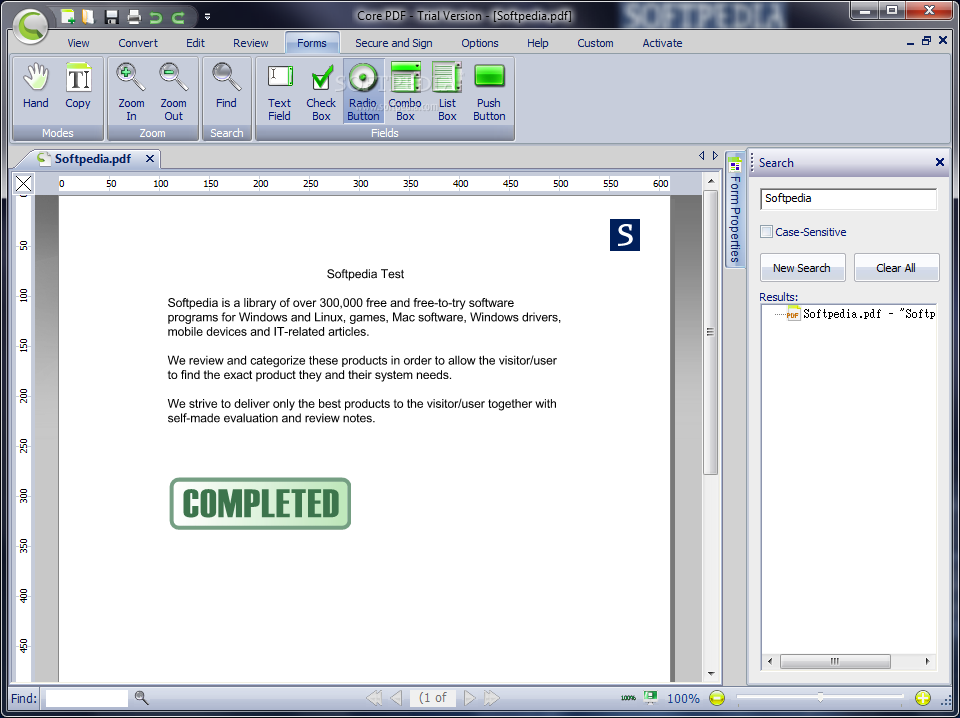
Task: Click the Open file folder icon
Action: pos(89,17)
